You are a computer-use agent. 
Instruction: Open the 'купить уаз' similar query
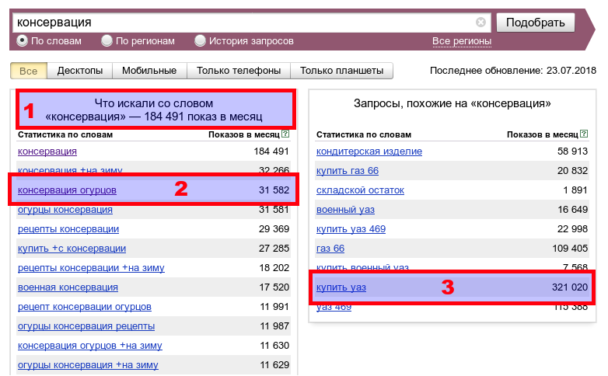(x=341, y=287)
